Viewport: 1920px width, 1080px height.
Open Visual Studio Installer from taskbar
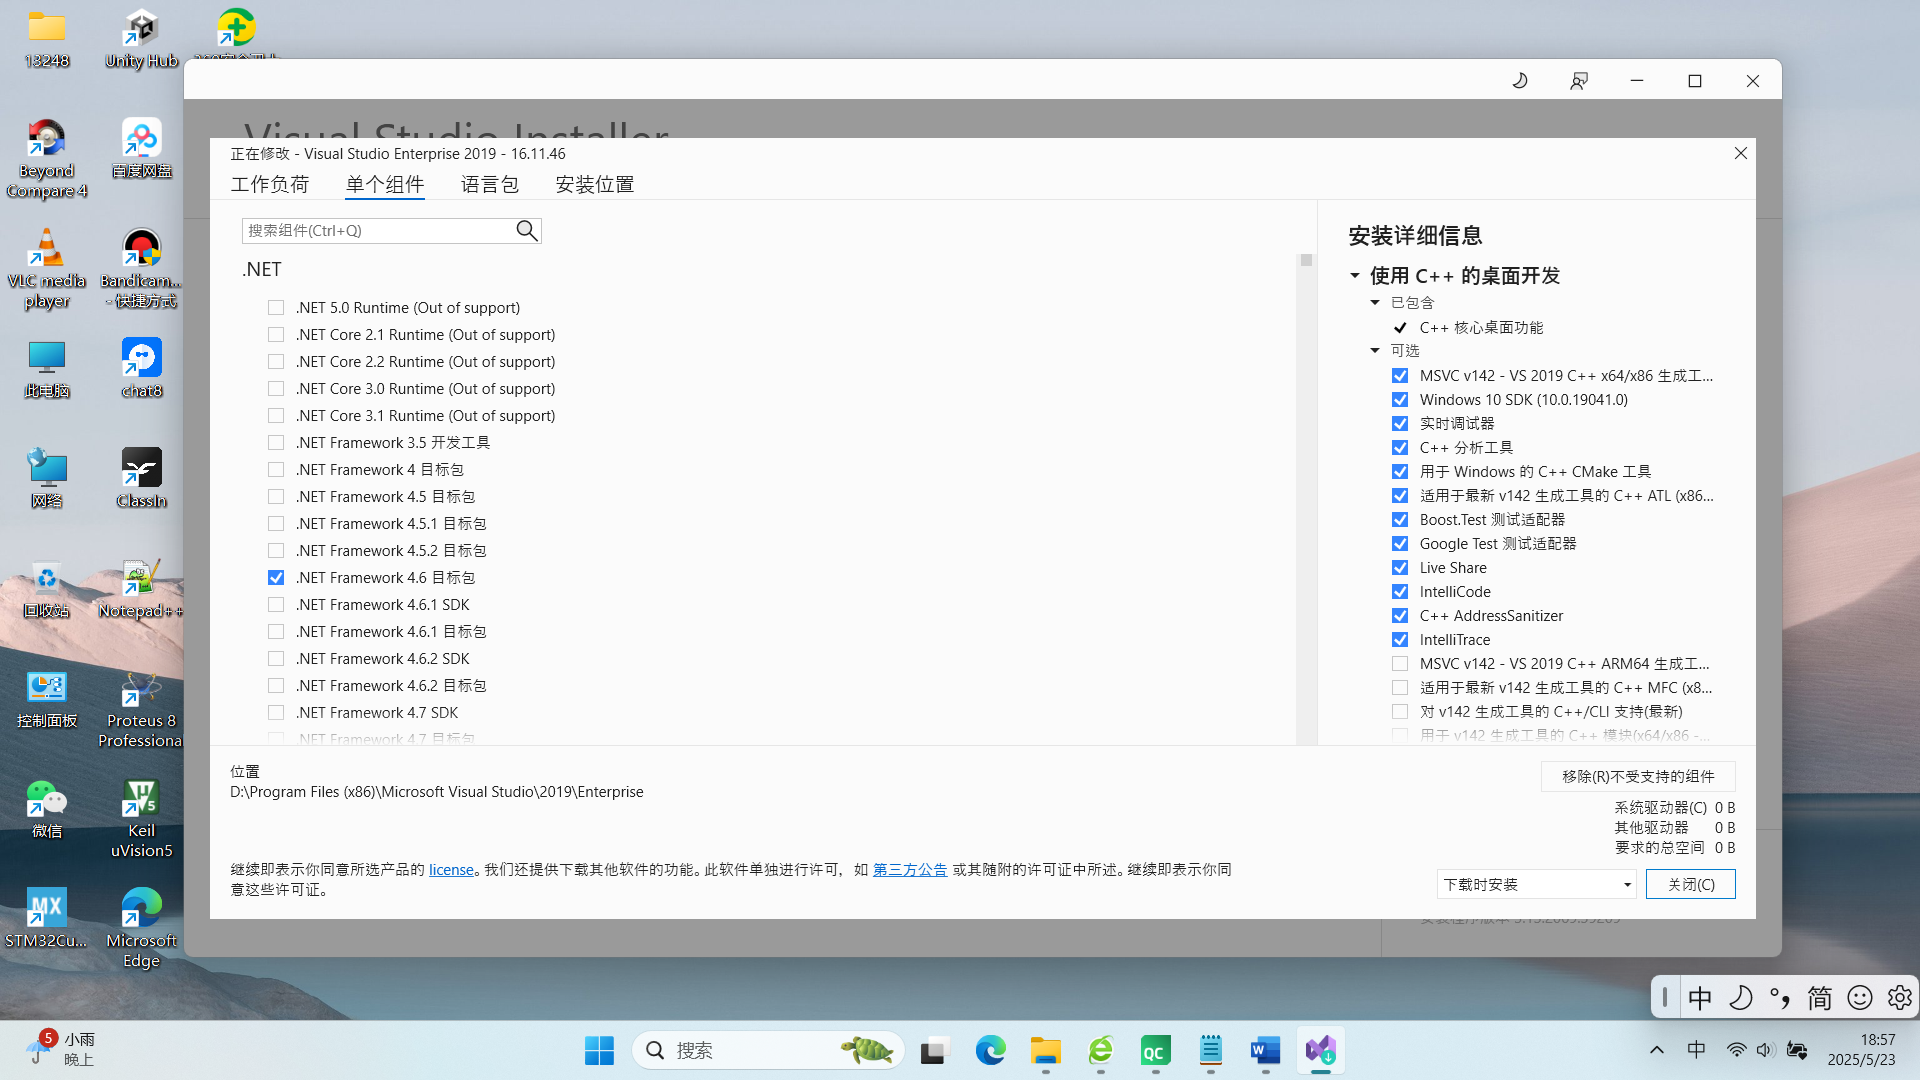(1320, 1050)
